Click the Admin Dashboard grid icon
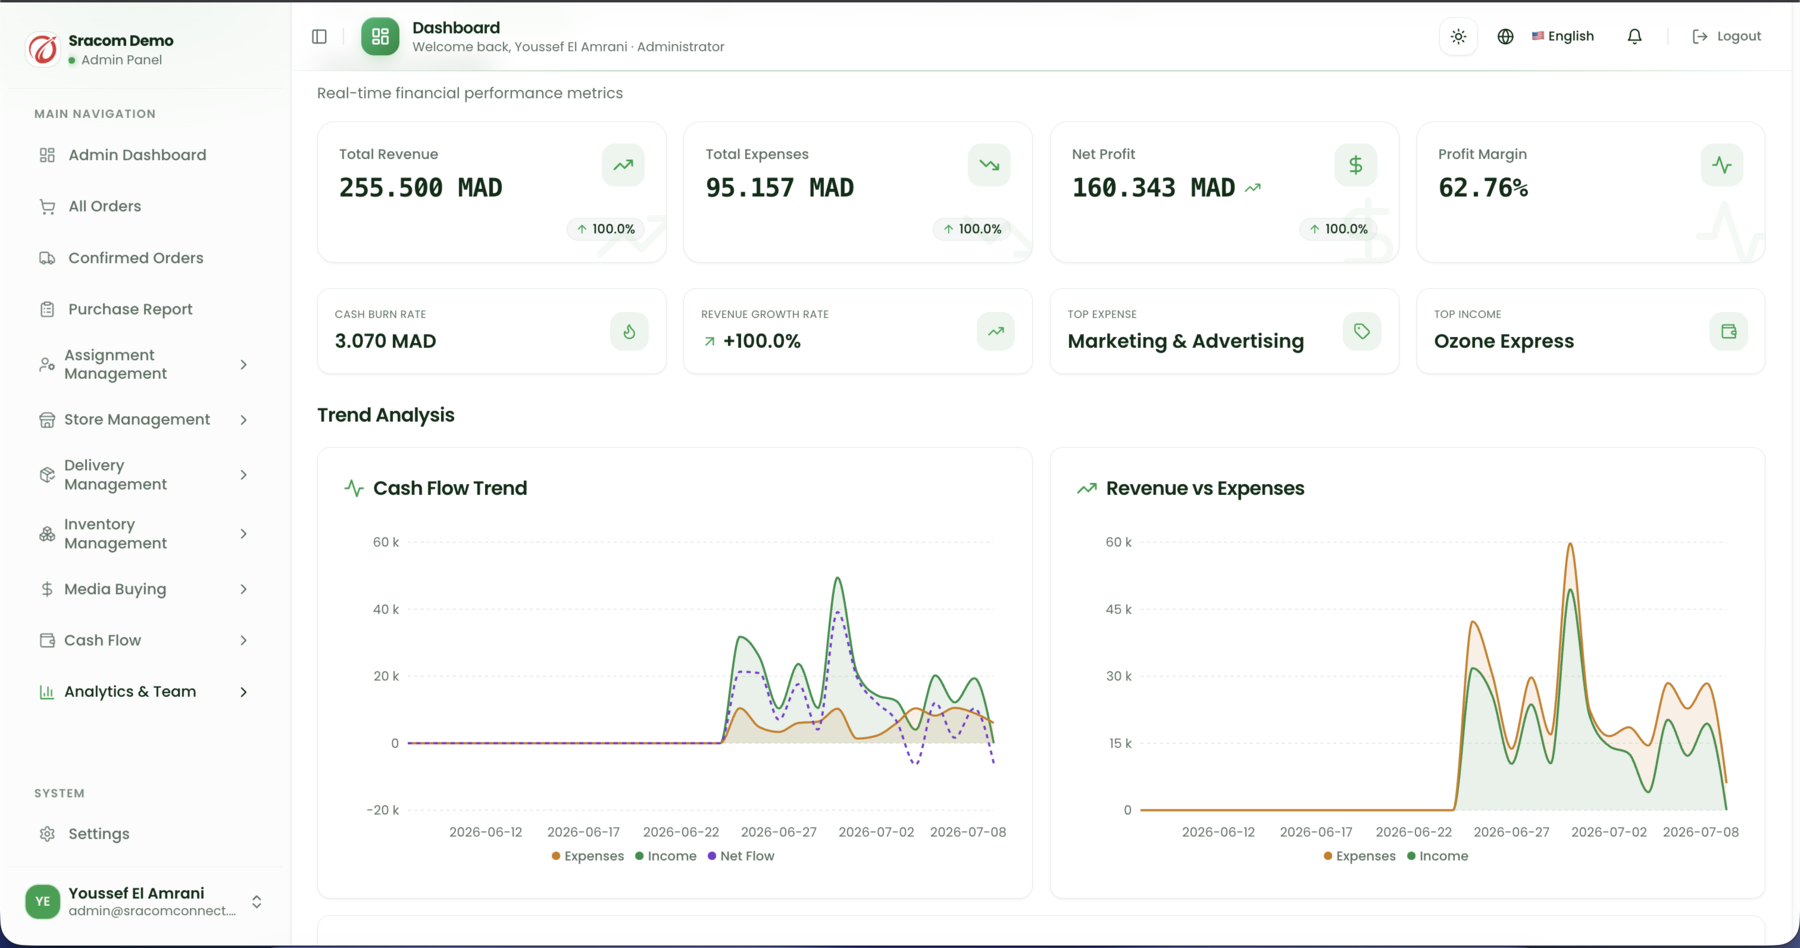The image size is (1800, 948). pos(47,155)
